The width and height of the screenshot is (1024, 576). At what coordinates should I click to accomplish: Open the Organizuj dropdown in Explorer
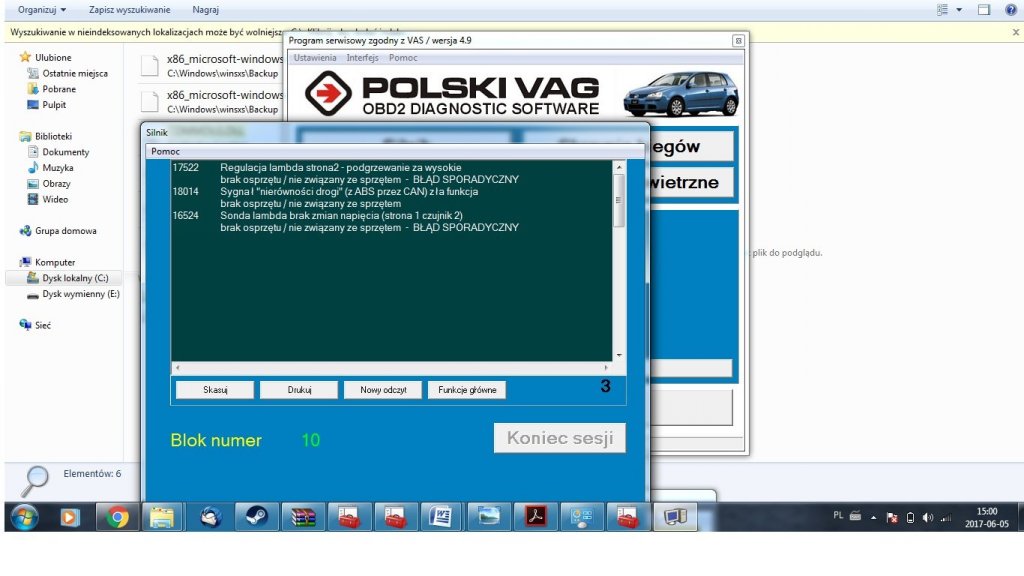[42, 10]
